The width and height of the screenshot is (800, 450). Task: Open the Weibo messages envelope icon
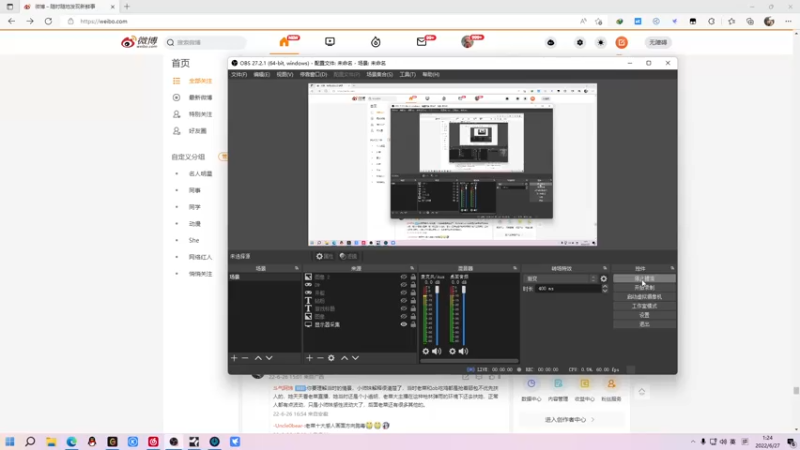[x=421, y=42]
